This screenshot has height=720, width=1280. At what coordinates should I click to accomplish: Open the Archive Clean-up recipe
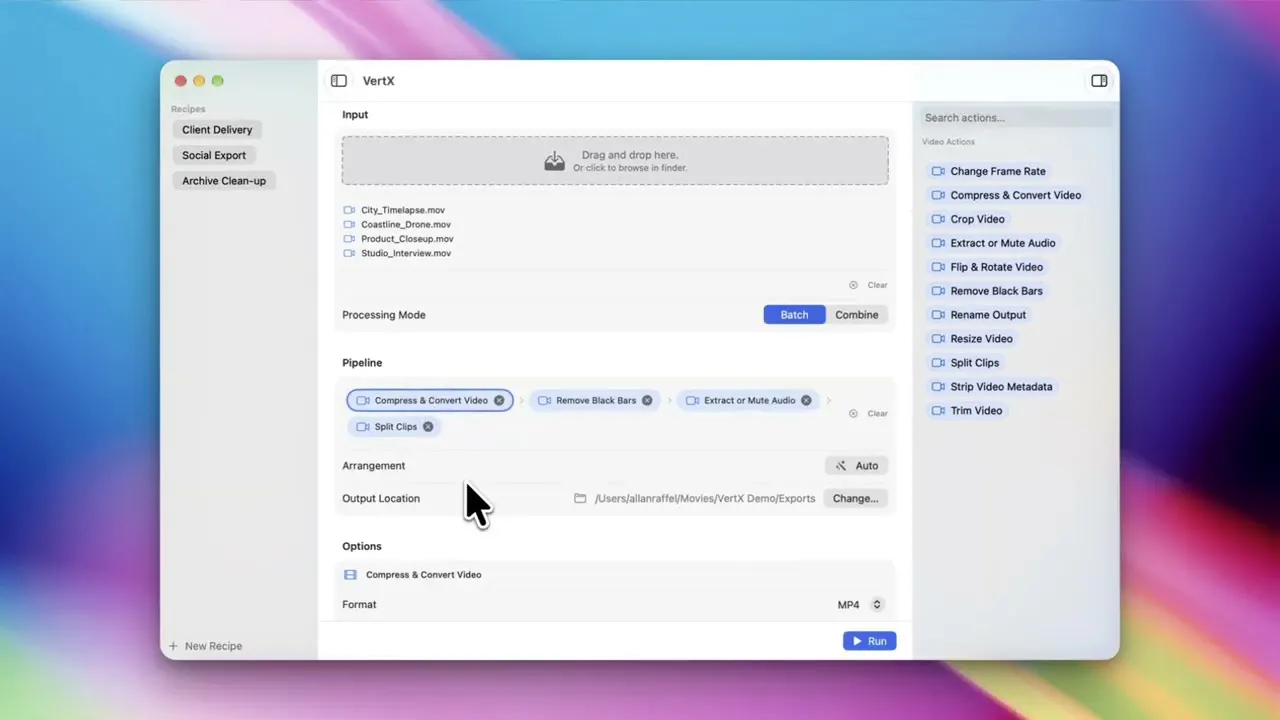tap(224, 181)
